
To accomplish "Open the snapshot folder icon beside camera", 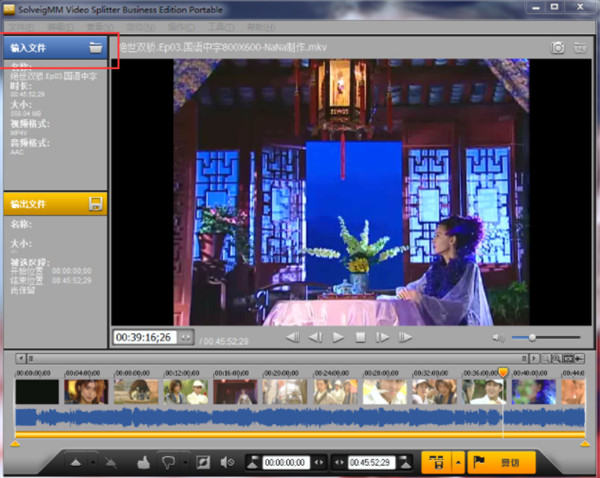I will [580, 48].
